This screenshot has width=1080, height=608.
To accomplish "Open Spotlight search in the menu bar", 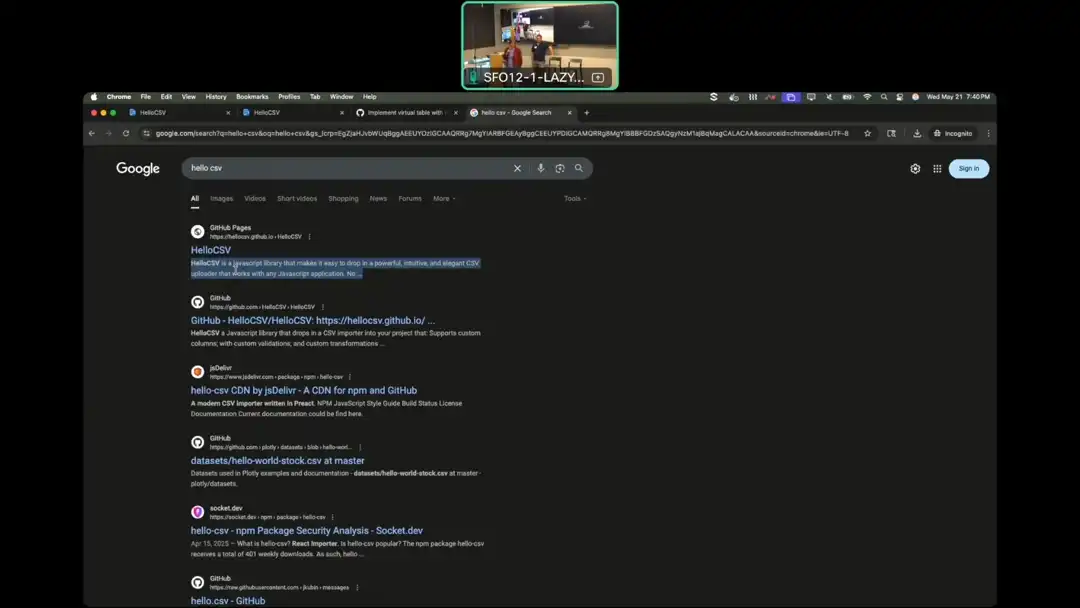I will [x=884, y=97].
